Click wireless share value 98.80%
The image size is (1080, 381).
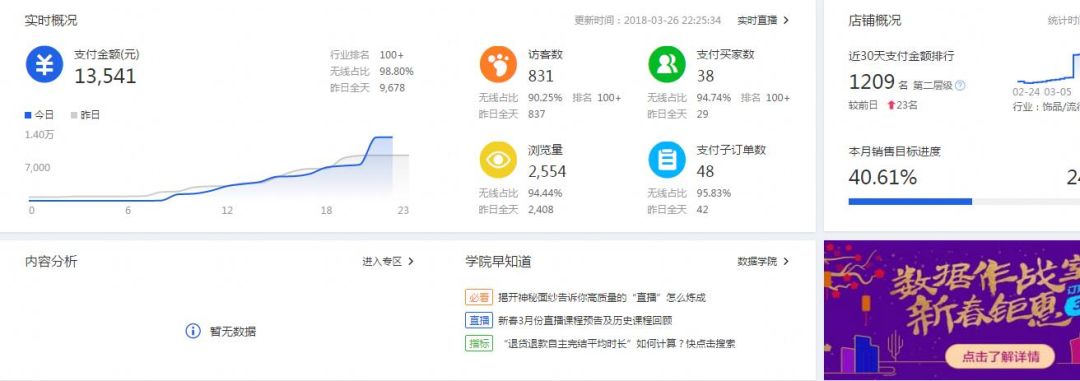[397, 71]
